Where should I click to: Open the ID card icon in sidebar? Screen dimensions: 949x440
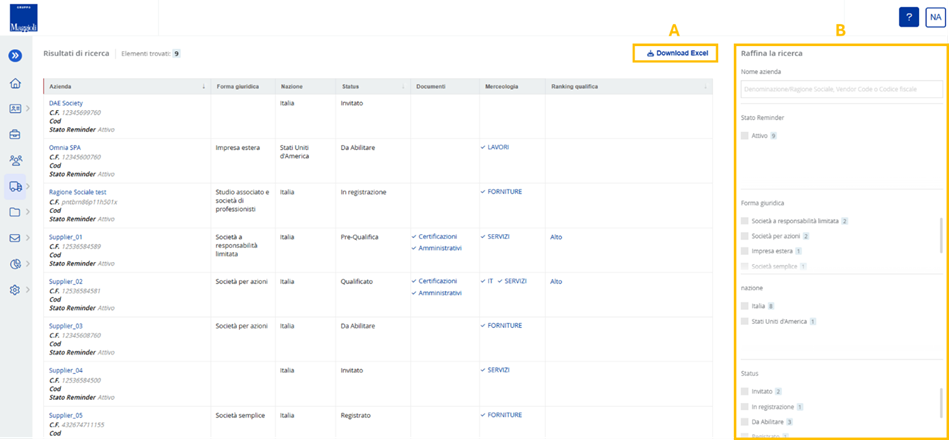point(15,109)
